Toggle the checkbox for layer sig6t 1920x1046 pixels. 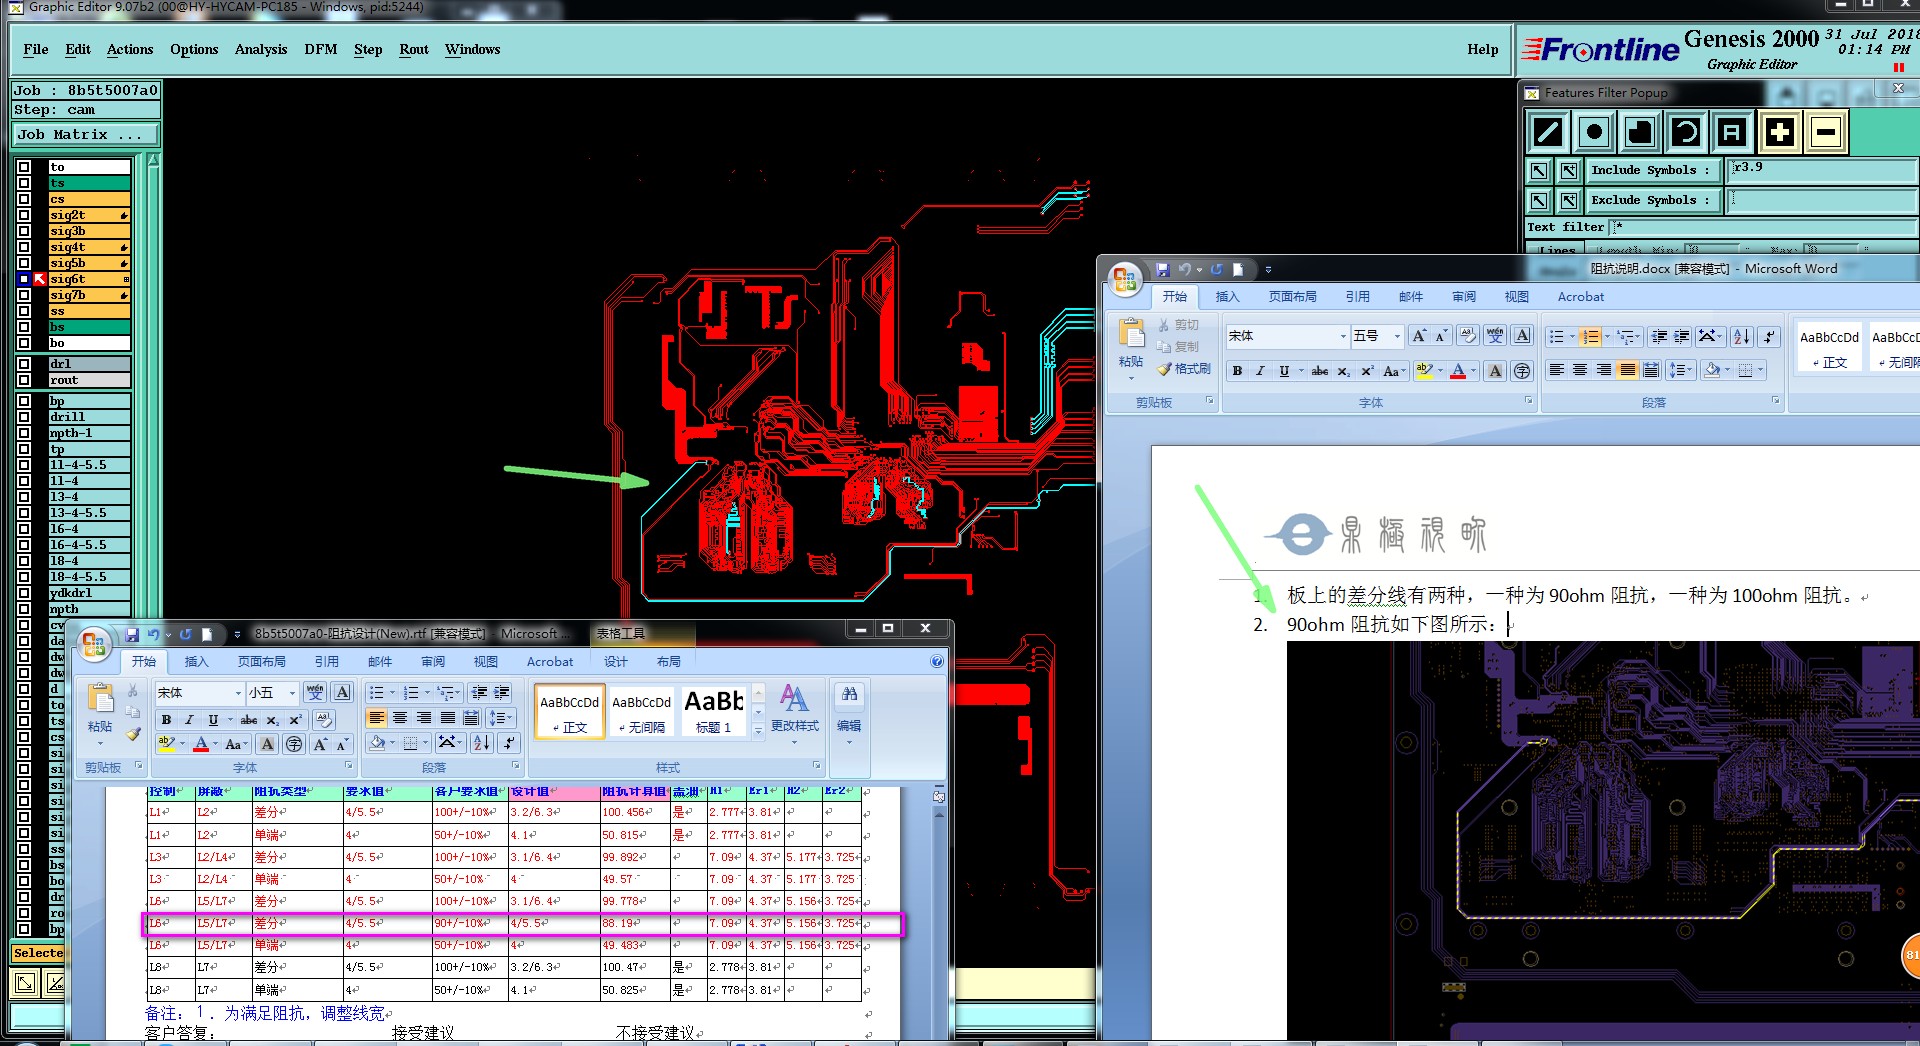(24, 279)
